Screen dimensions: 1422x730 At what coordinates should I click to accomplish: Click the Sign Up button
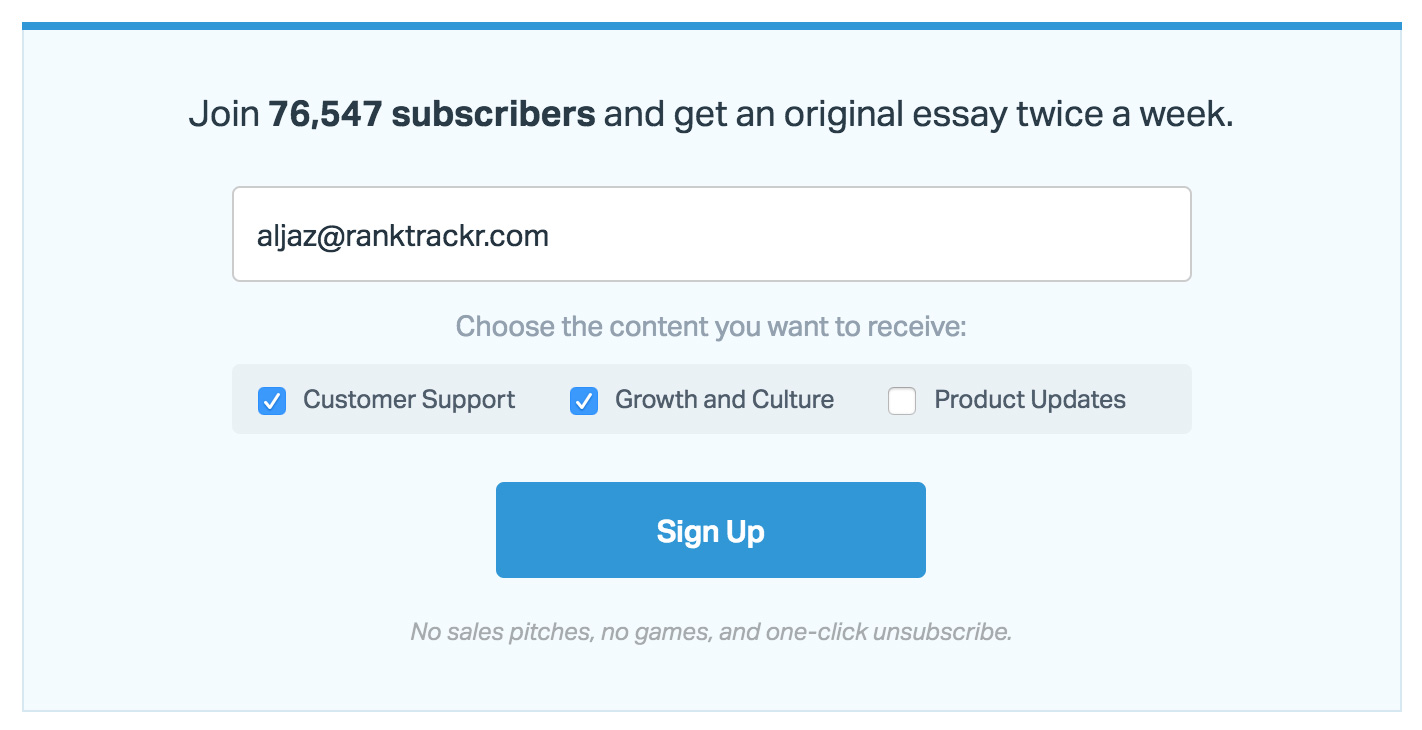711,530
